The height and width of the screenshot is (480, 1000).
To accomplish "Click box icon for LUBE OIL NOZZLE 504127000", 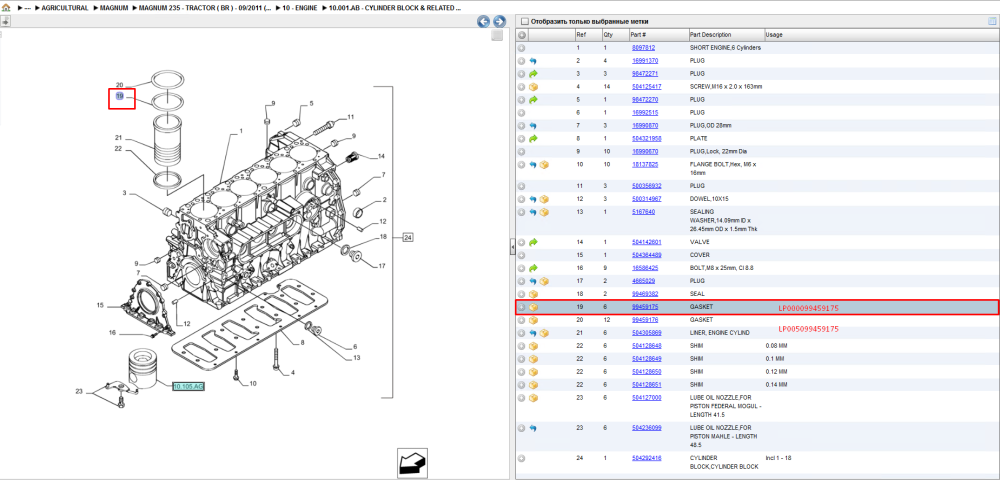I will pyautogui.click(x=533, y=398).
